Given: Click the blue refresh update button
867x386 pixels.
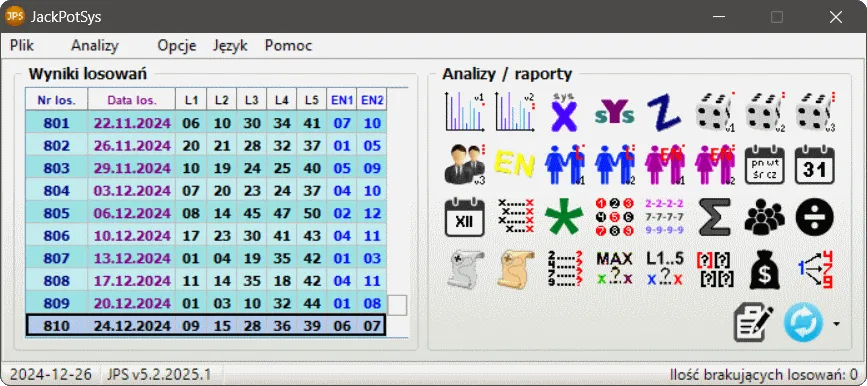Looking at the screenshot, I should tap(803, 322).
